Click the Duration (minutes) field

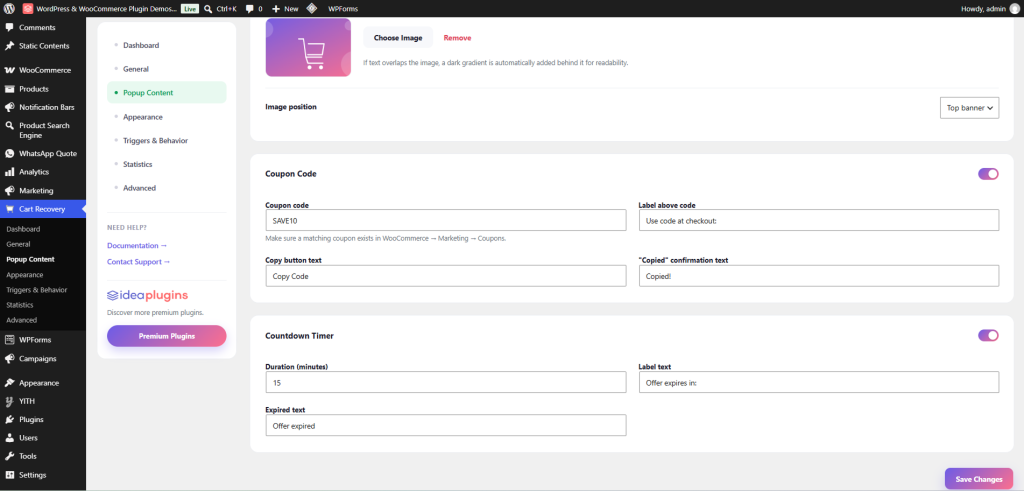coord(446,382)
